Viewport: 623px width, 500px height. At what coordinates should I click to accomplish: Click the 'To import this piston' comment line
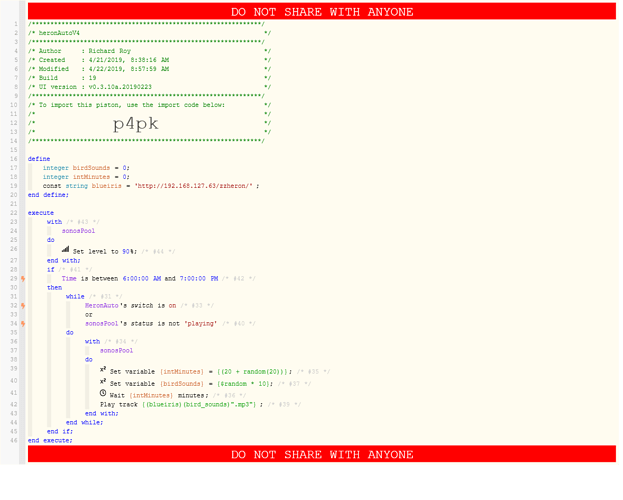click(132, 105)
